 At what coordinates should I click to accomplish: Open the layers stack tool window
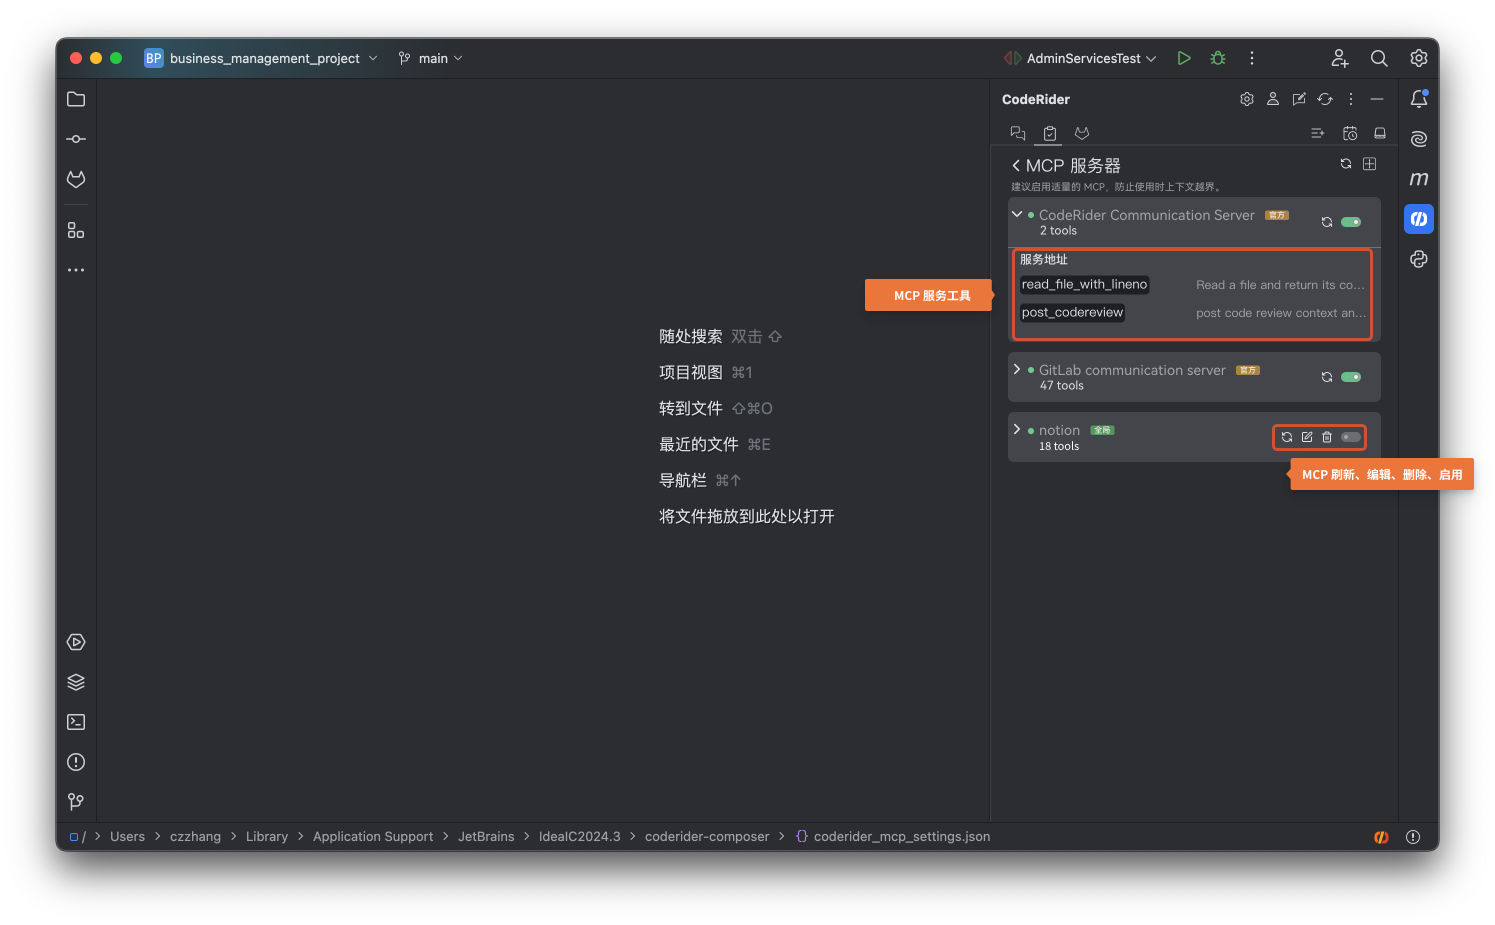tap(76, 682)
